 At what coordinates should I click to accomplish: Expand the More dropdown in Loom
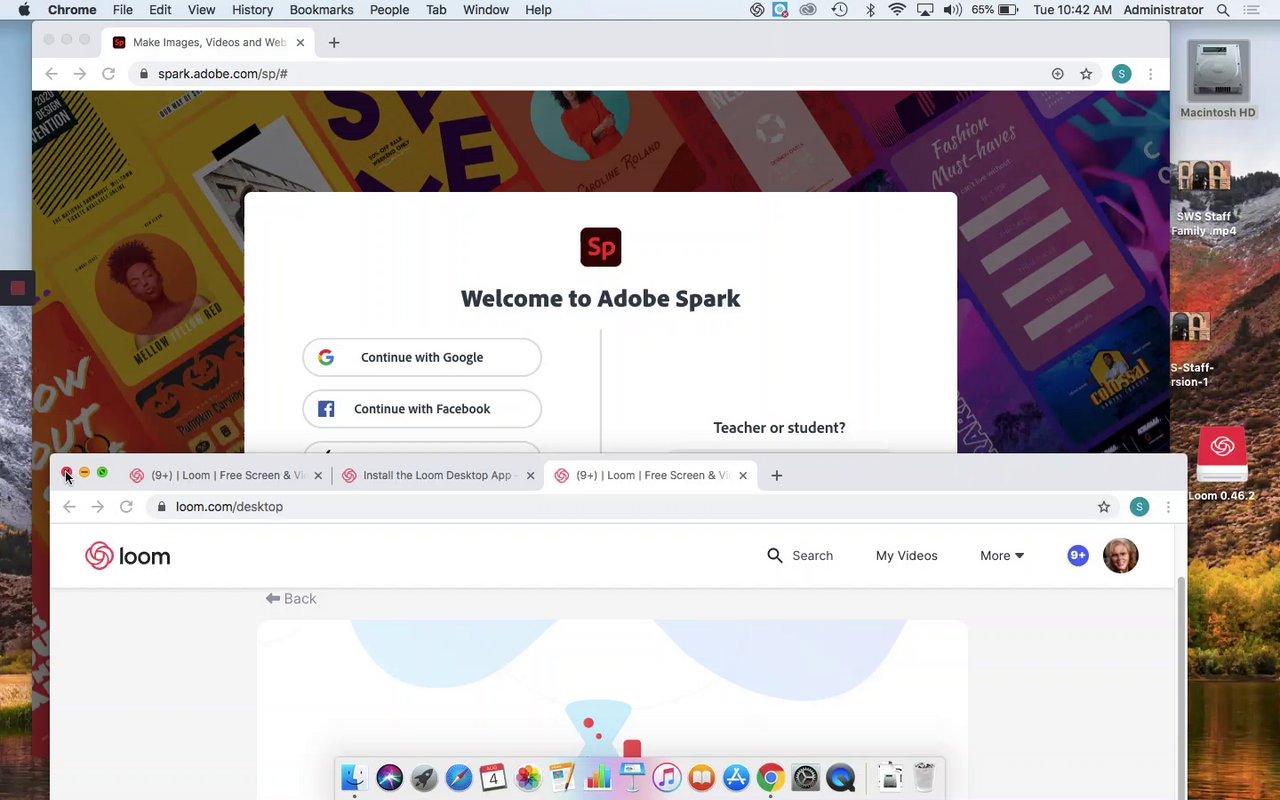pyautogui.click(x=1002, y=555)
